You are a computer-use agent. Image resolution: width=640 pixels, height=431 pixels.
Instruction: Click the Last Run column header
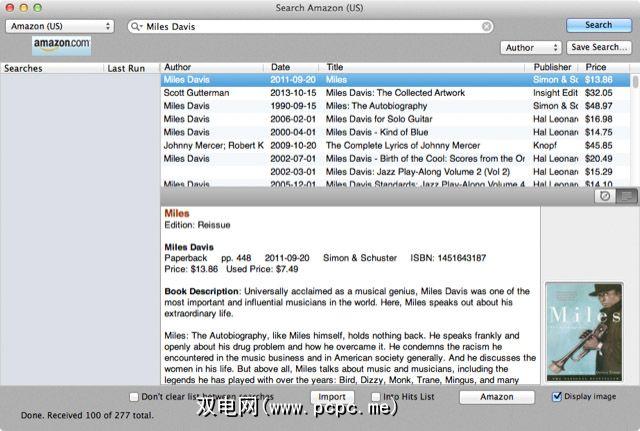tap(131, 68)
